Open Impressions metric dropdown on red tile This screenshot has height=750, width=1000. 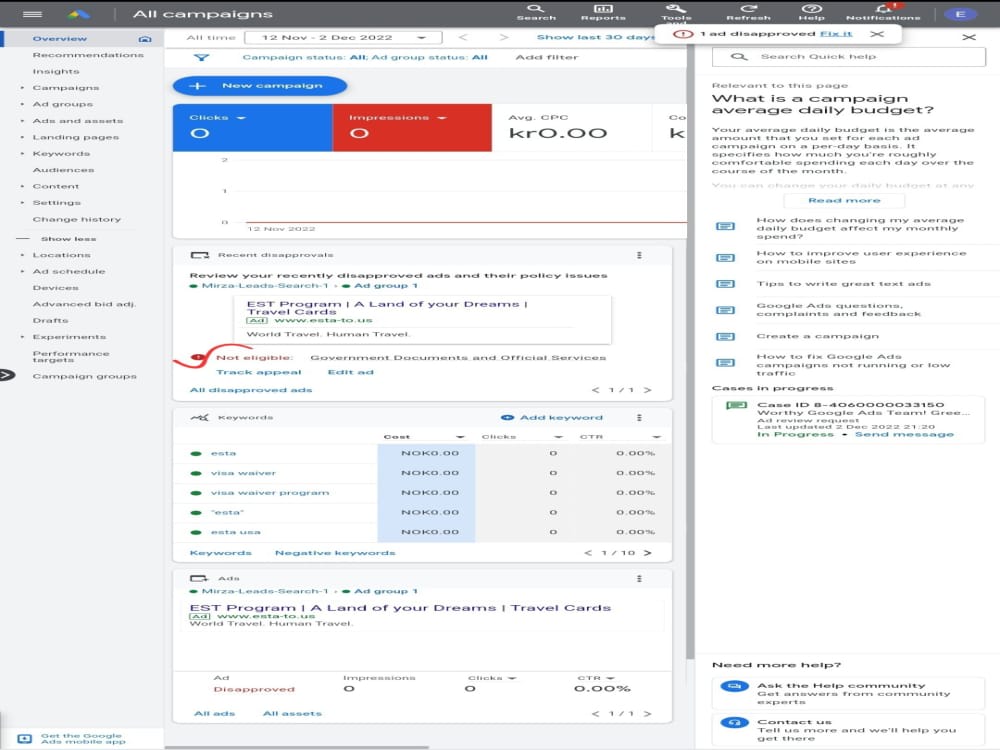(x=442, y=118)
